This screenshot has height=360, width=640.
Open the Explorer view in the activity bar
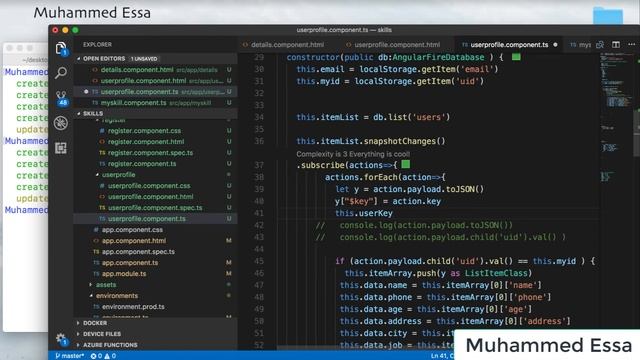(61, 49)
